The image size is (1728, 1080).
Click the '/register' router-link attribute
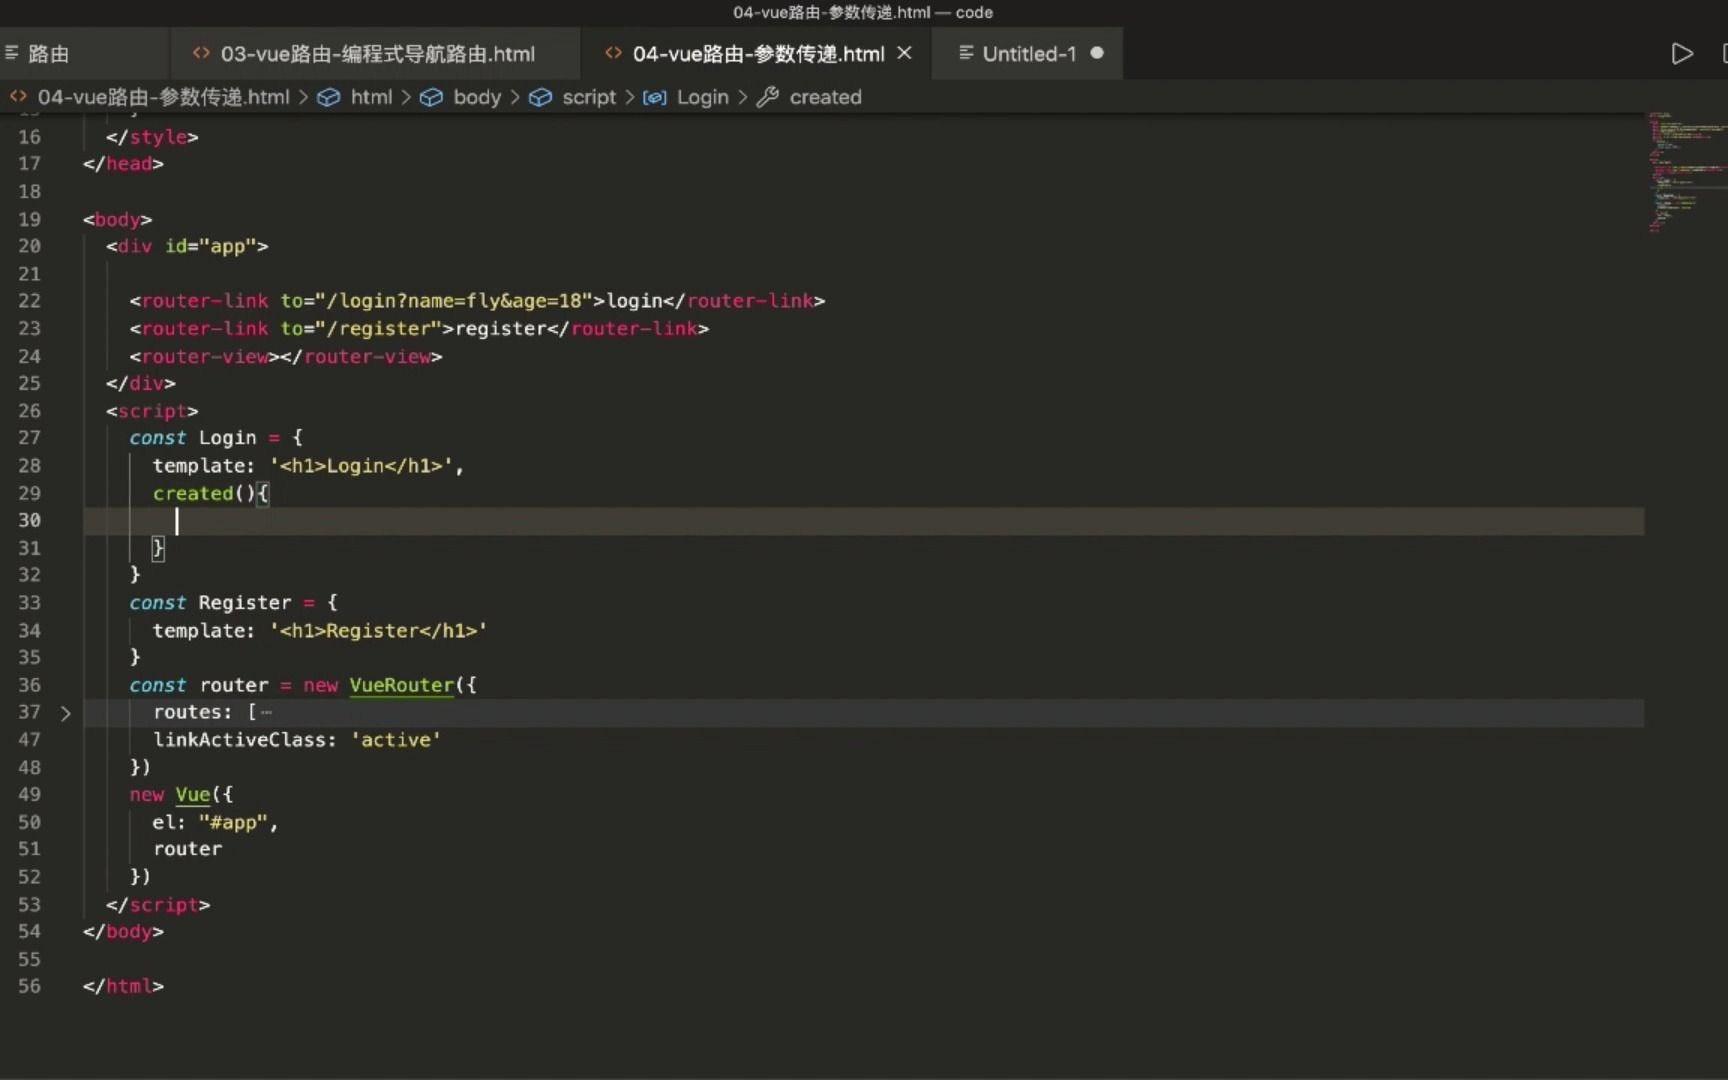(x=385, y=328)
